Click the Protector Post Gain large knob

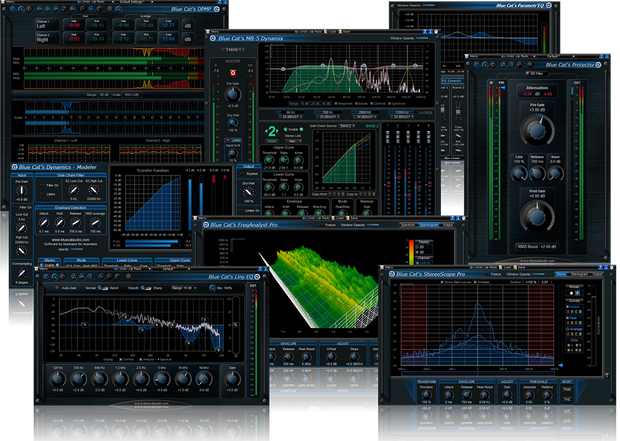coord(537,216)
